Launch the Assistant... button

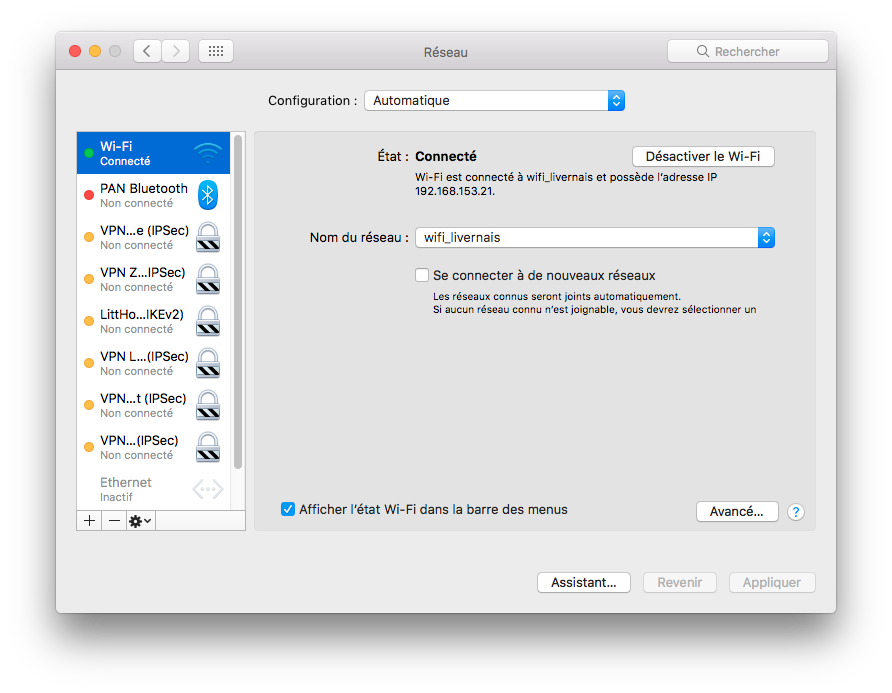pyautogui.click(x=584, y=583)
